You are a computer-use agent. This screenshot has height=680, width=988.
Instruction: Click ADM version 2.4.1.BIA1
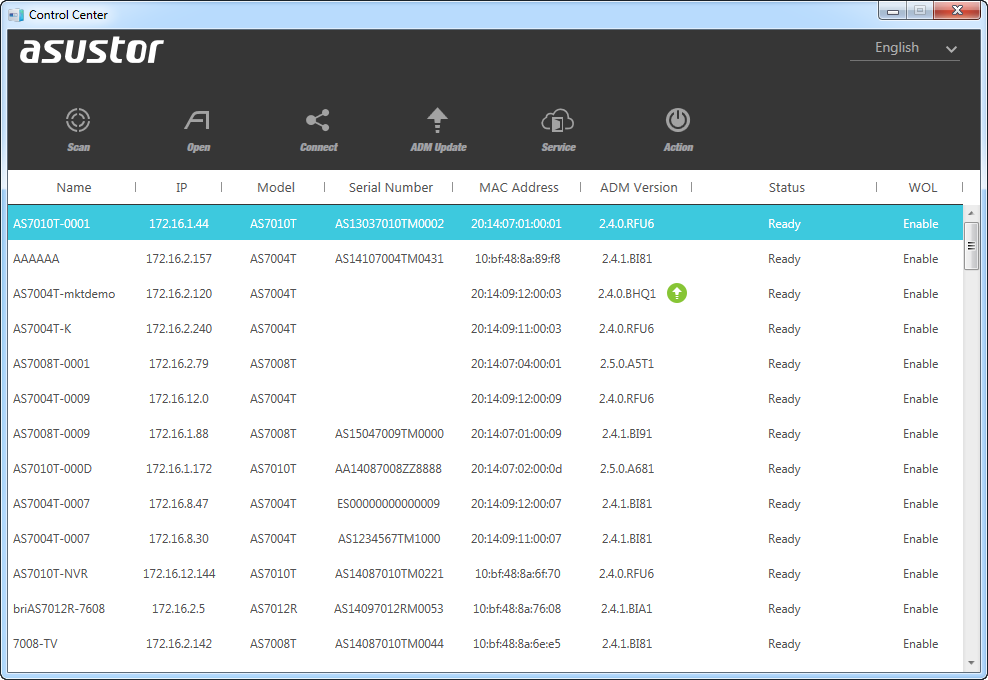pos(627,609)
